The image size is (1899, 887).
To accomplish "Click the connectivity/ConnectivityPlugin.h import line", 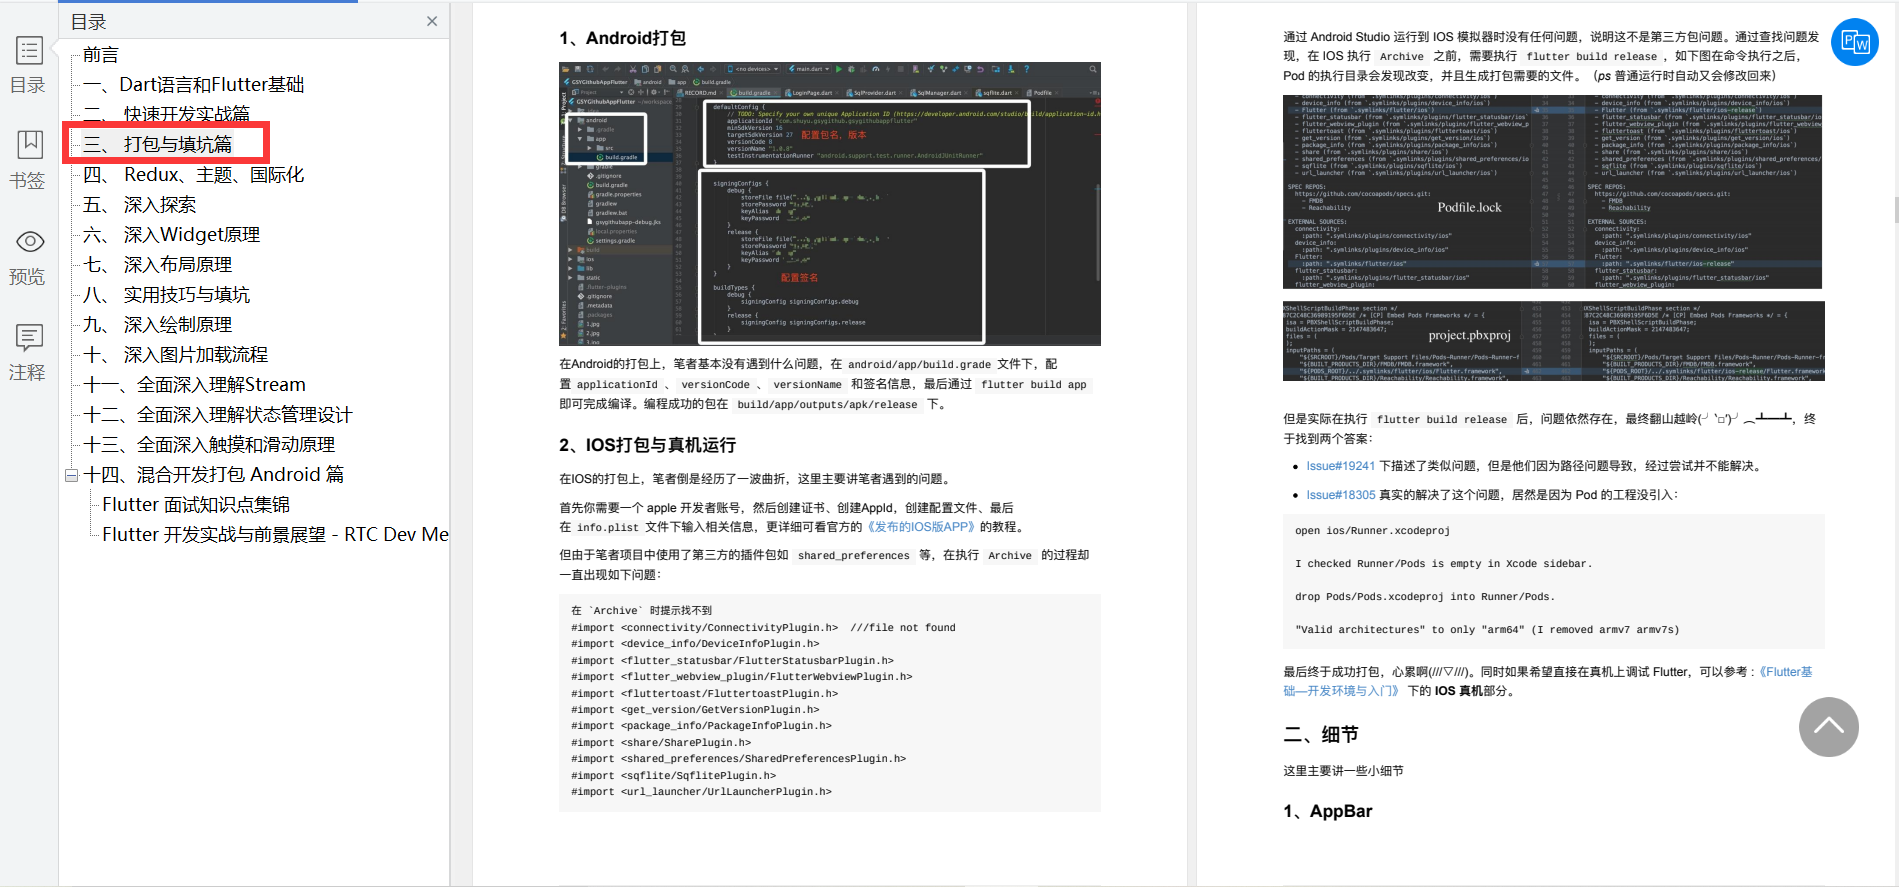I will [763, 628].
